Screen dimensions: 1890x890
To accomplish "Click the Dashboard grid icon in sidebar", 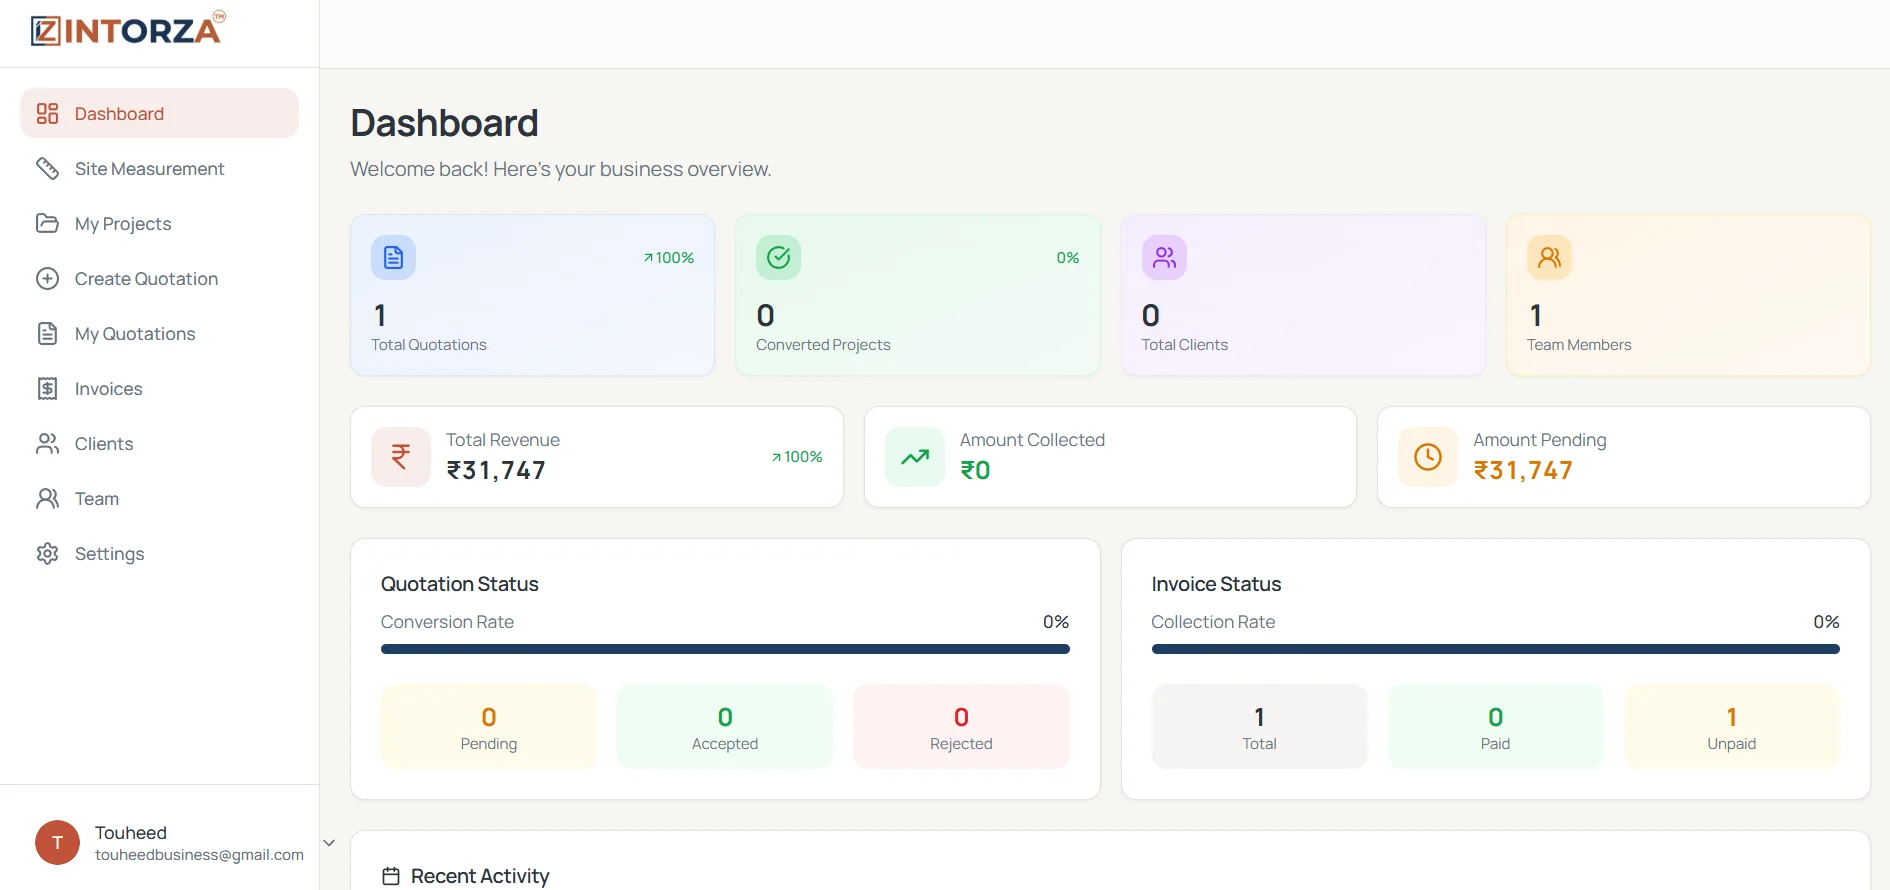I will point(47,113).
